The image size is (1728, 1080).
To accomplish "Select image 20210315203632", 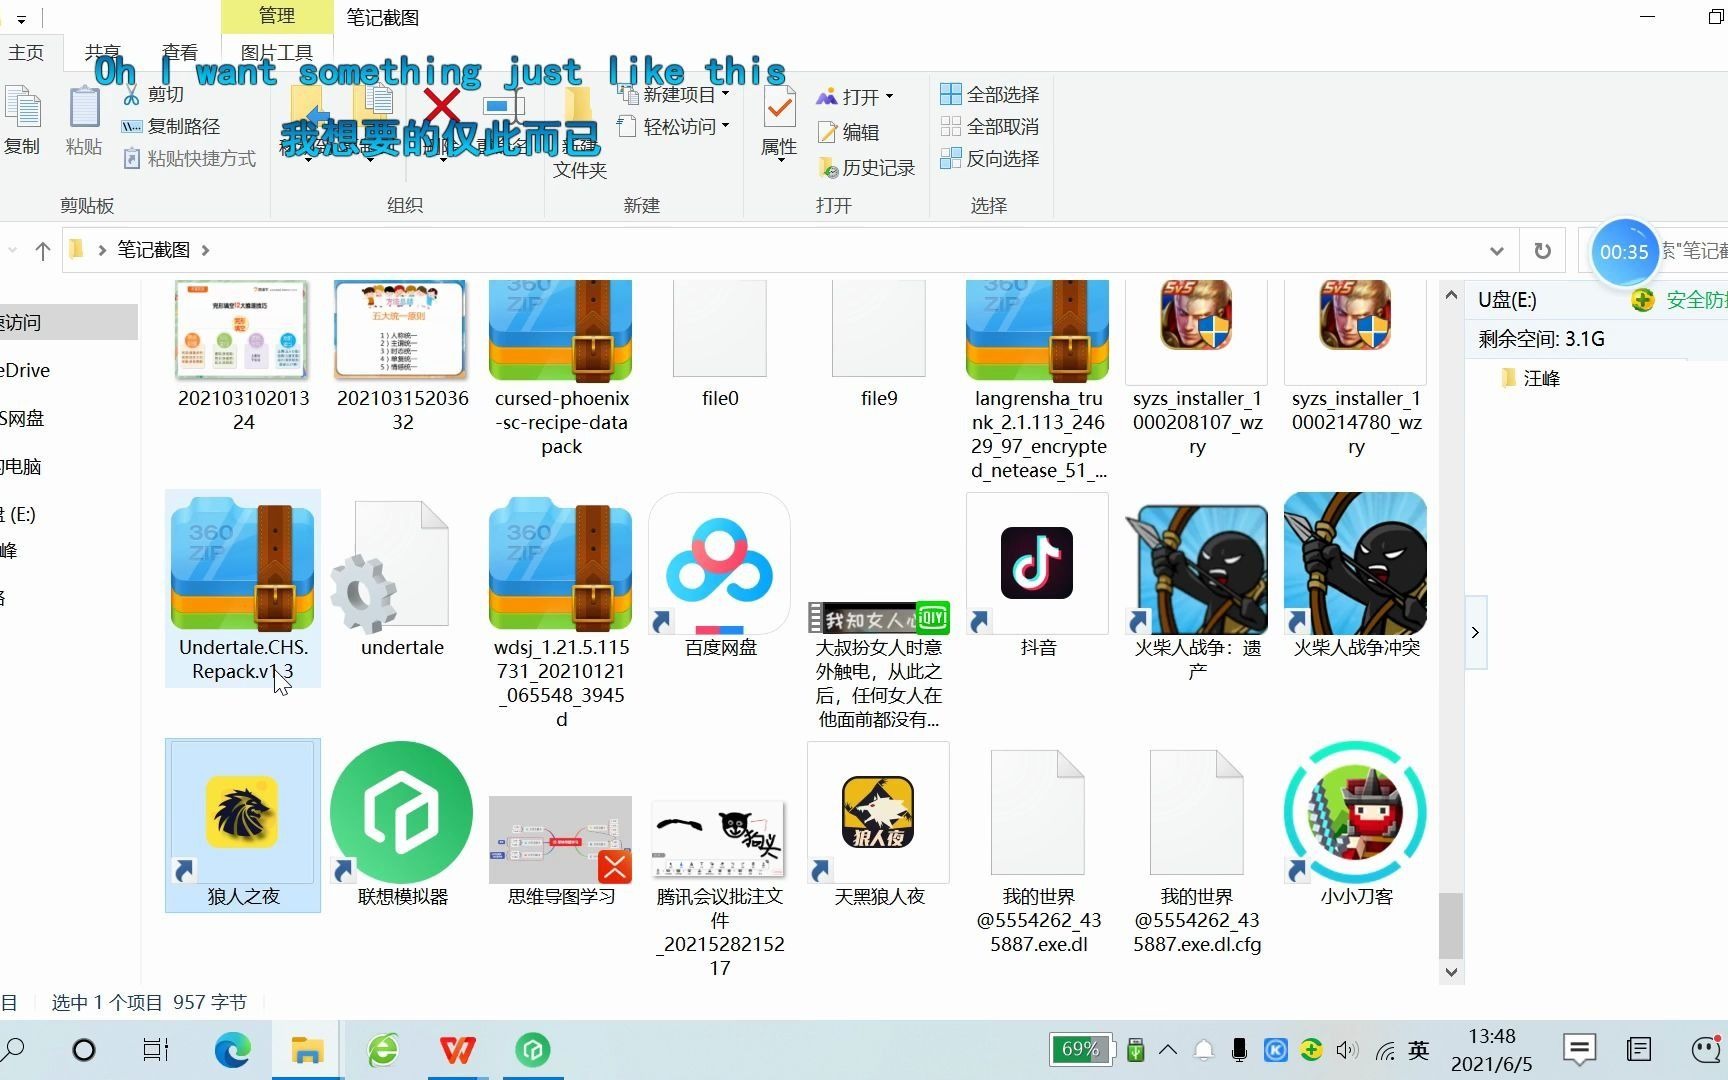I will [x=401, y=358].
